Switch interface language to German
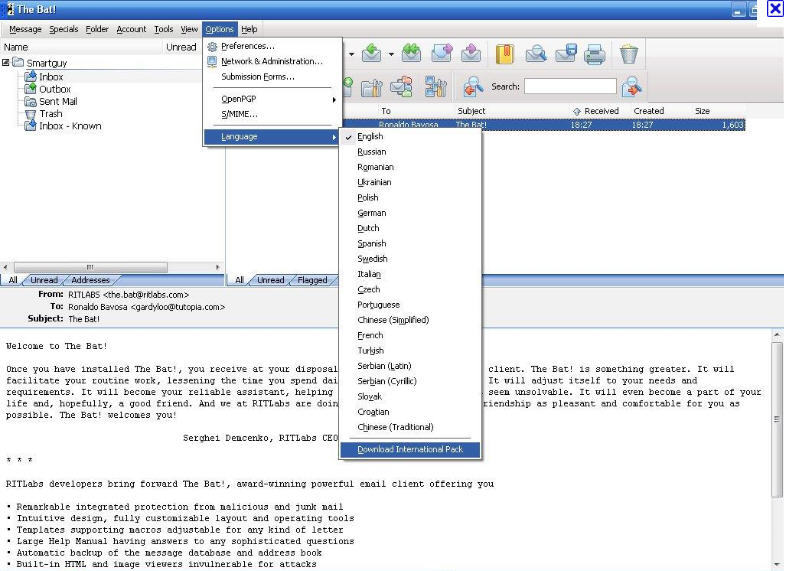The height and width of the screenshot is (571, 786). (371, 213)
